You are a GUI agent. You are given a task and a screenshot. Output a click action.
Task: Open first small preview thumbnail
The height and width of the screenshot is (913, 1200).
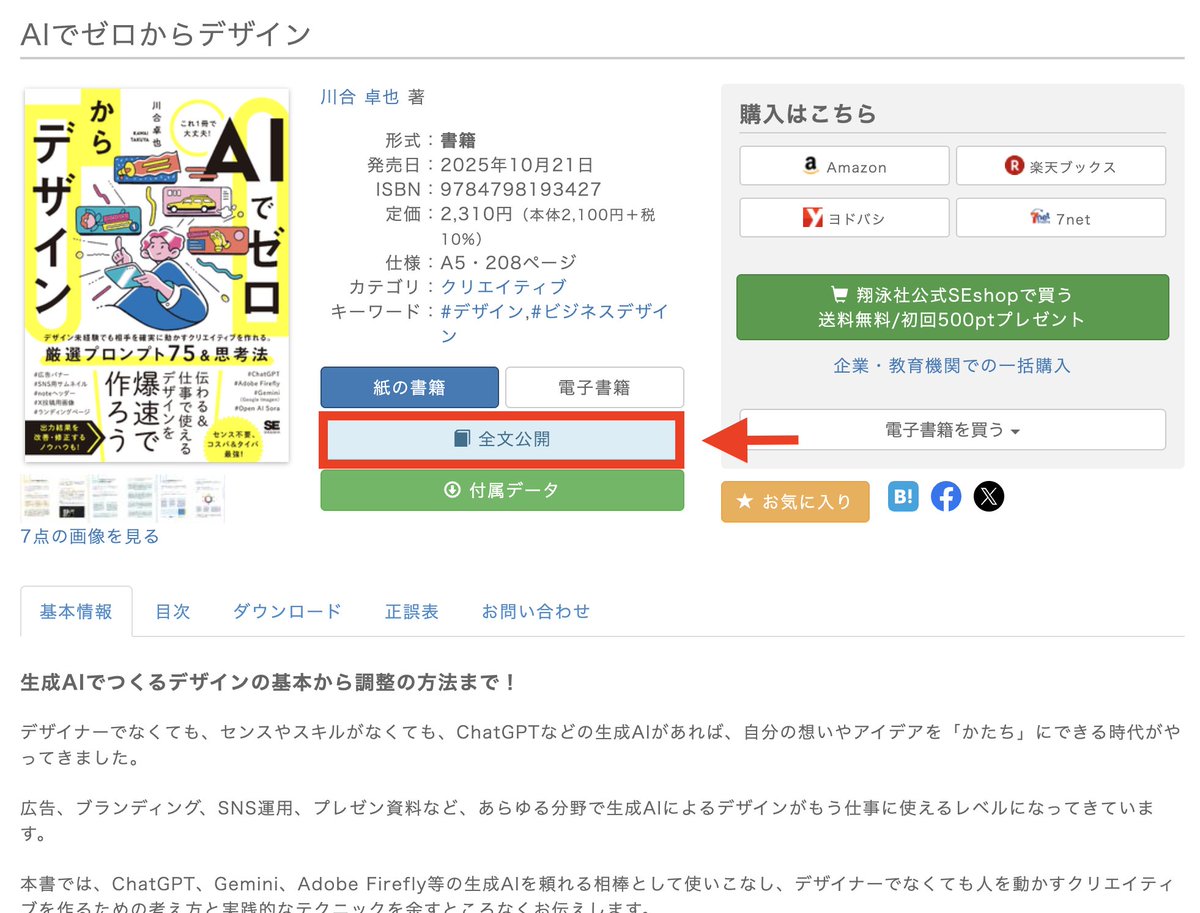tap(38, 497)
